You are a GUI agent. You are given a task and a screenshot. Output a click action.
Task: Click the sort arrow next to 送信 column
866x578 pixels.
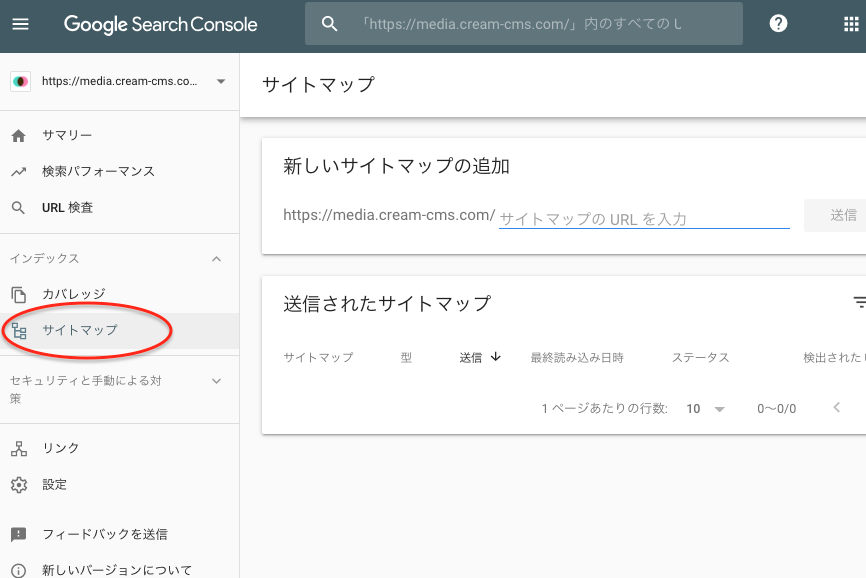click(x=496, y=357)
